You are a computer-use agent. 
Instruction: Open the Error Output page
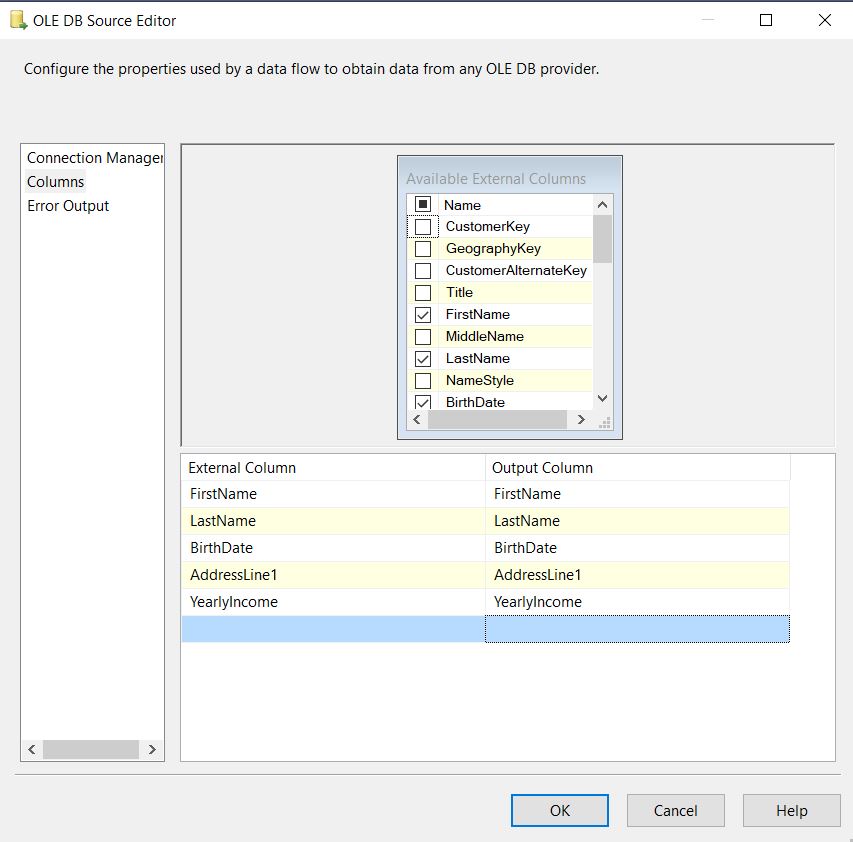pyautogui.click(x=68, y=206)
